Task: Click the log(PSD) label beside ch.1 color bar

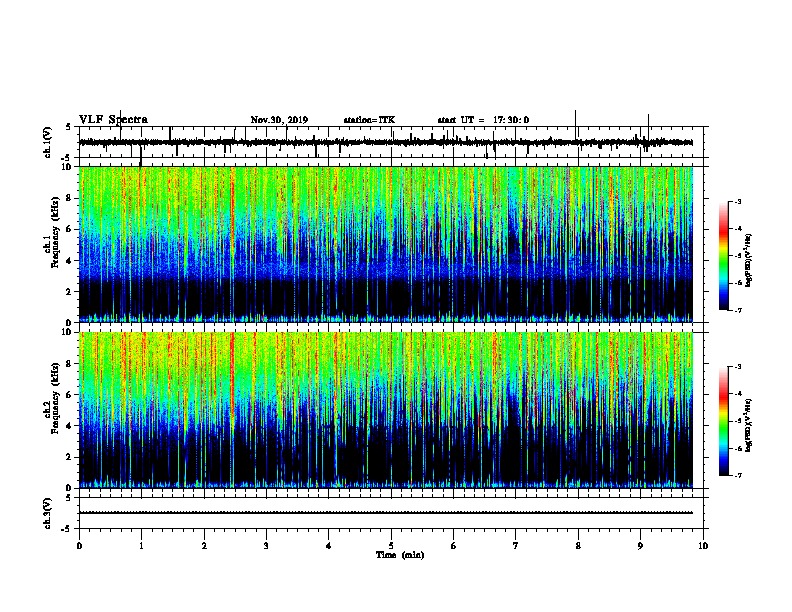Action: (748, 261)
